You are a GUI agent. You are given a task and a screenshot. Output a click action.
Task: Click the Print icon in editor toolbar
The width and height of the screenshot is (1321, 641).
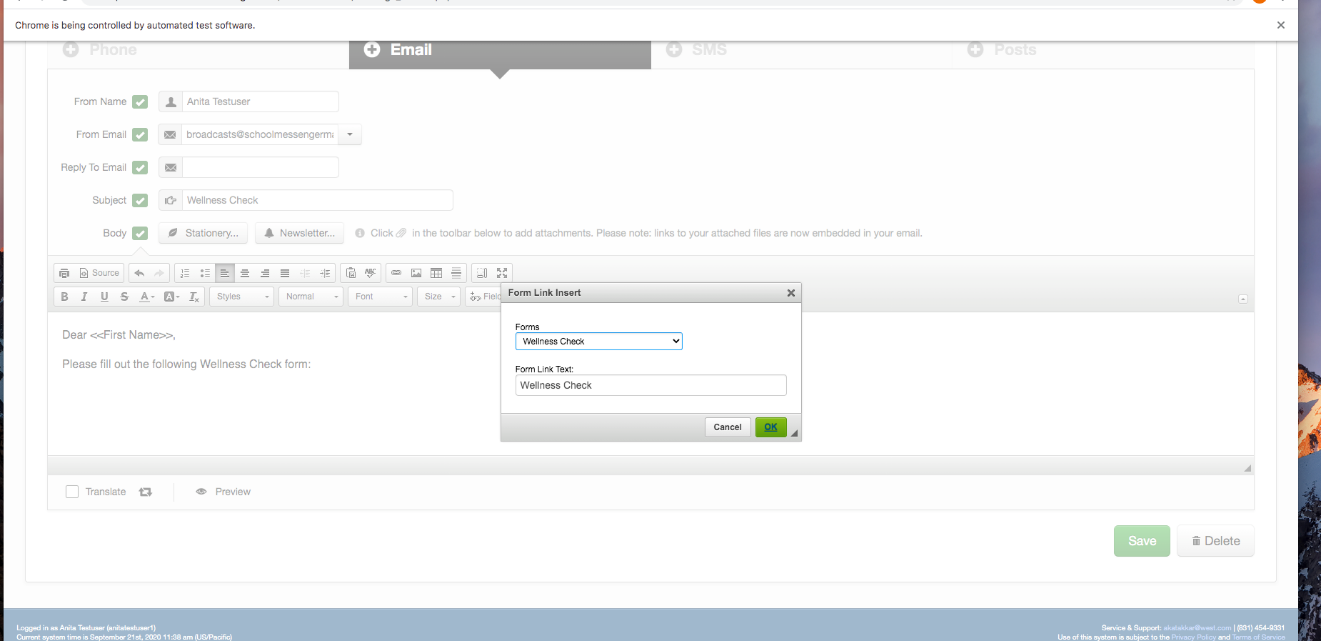pos(65,273)
